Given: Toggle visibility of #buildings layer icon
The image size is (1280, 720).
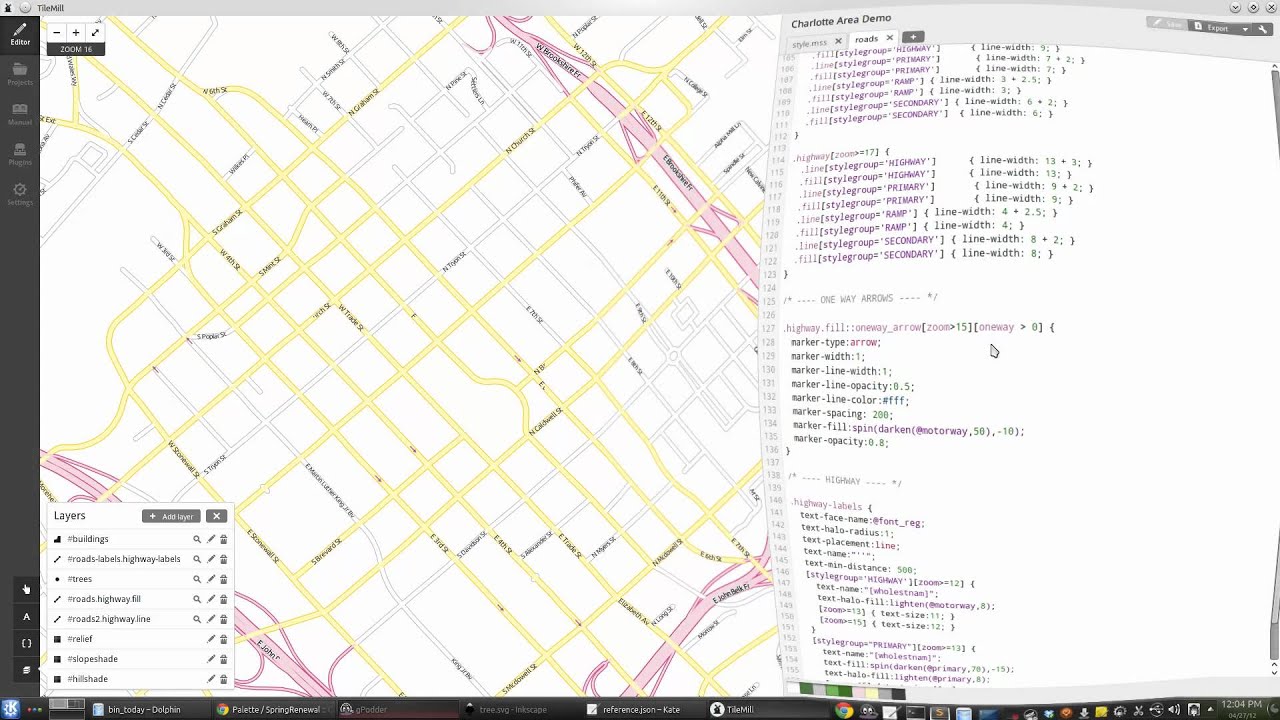Looking at the screenshot, I should (x=57, y=539).
